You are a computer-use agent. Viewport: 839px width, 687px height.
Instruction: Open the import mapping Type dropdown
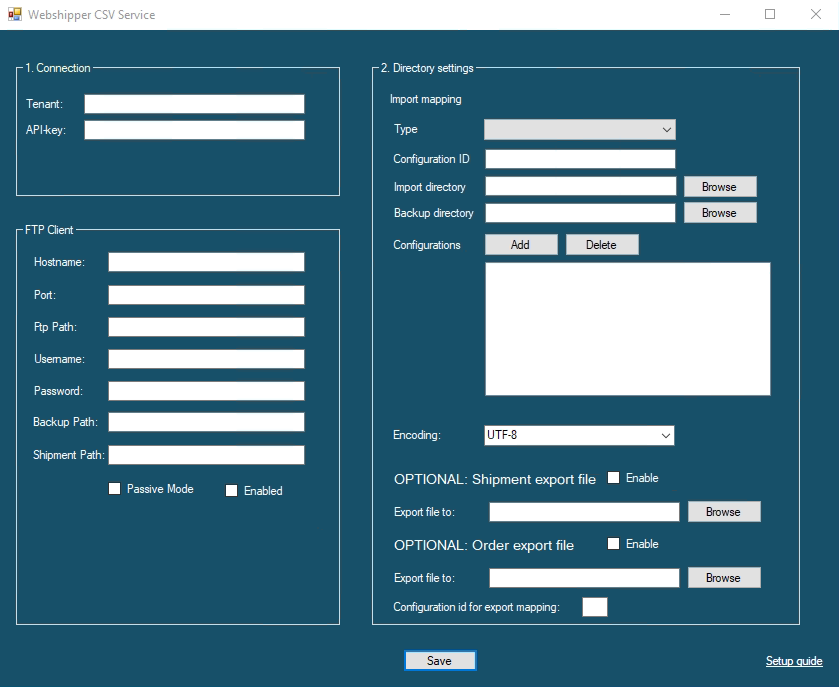[x=580, y=129]
